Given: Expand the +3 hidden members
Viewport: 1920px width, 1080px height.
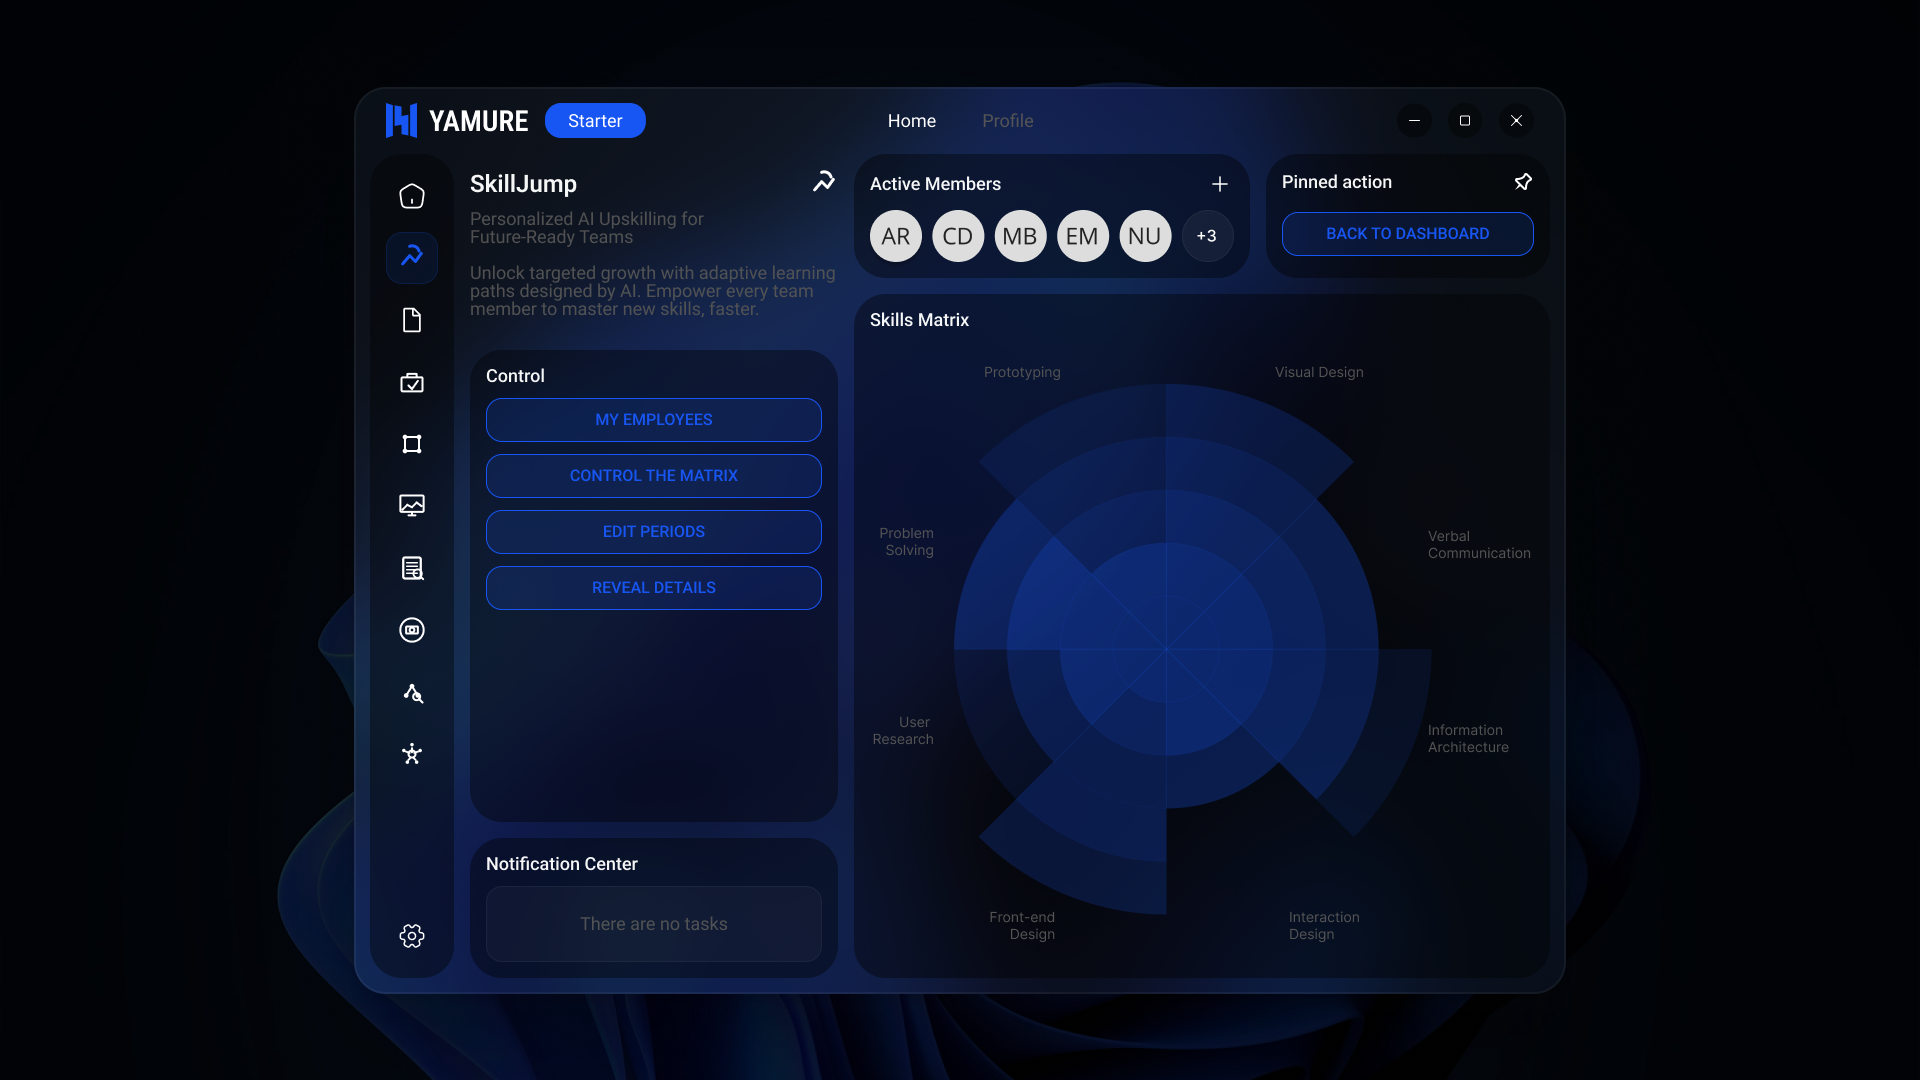Looking at the screenshot, I should [x=1207, y=236].
